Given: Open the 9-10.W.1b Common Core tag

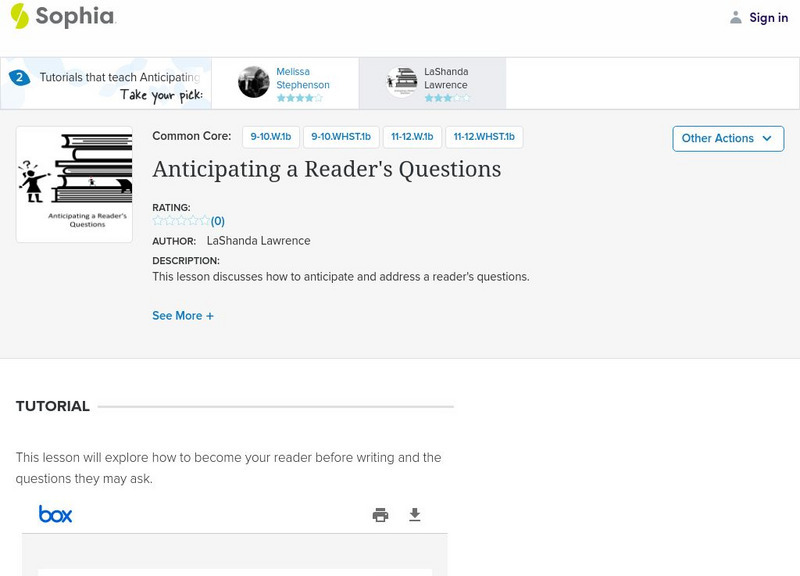Looking at the screenshot, I should pyautogui.click(x=270, y=137).
